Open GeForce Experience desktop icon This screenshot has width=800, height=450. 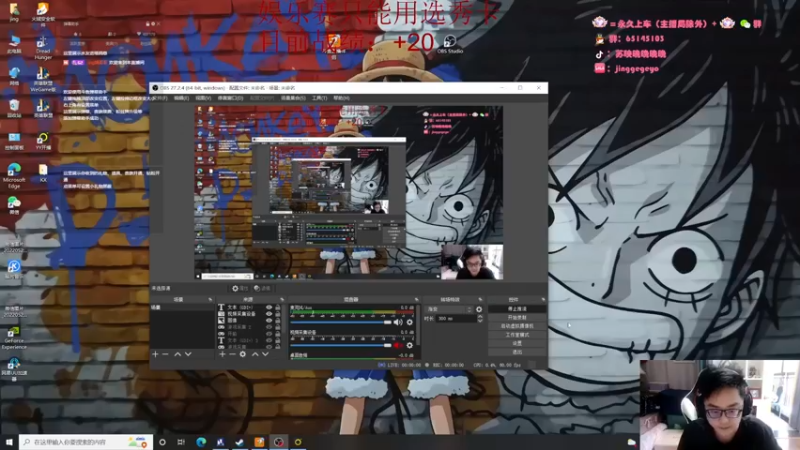click(x=14, y=338)
